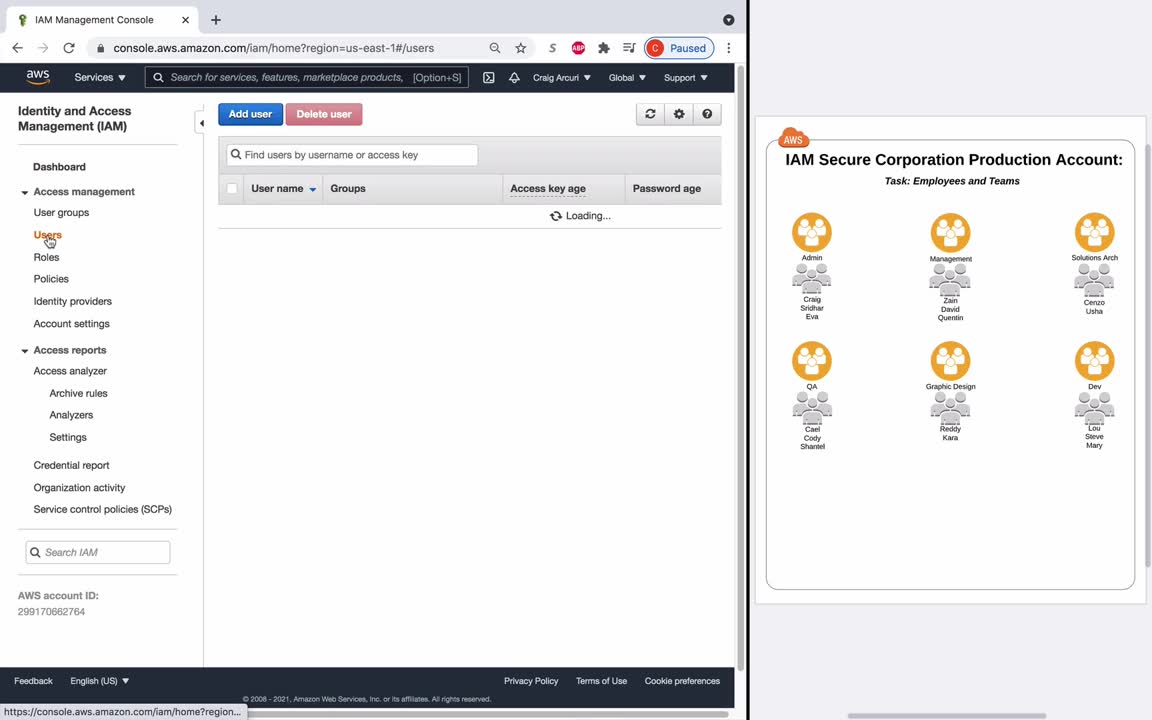Image resolution: width=1152 pixels, height=720 pixels.
Task: Select the IAM Management Console tab
Action: coord(102,20)
